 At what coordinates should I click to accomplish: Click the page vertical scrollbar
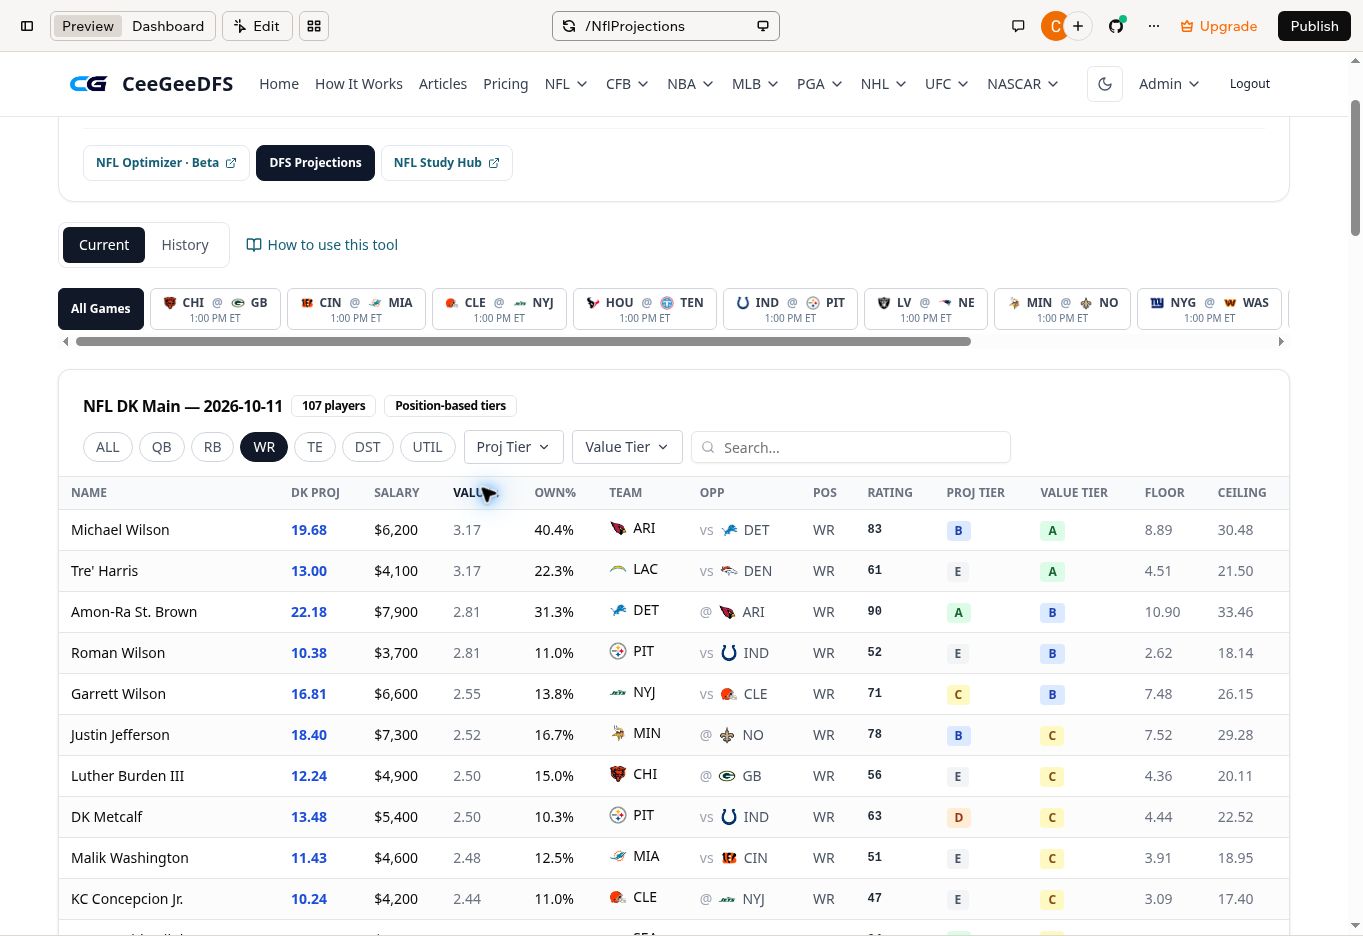pos(1356,168)
